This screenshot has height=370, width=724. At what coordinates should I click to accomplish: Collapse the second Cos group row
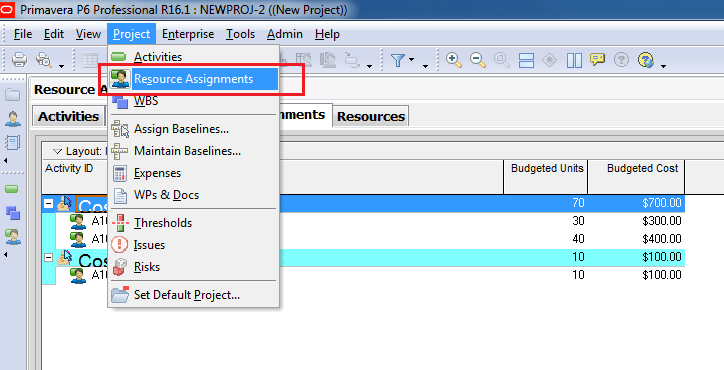pyautogui.click(x=48, y=257)
